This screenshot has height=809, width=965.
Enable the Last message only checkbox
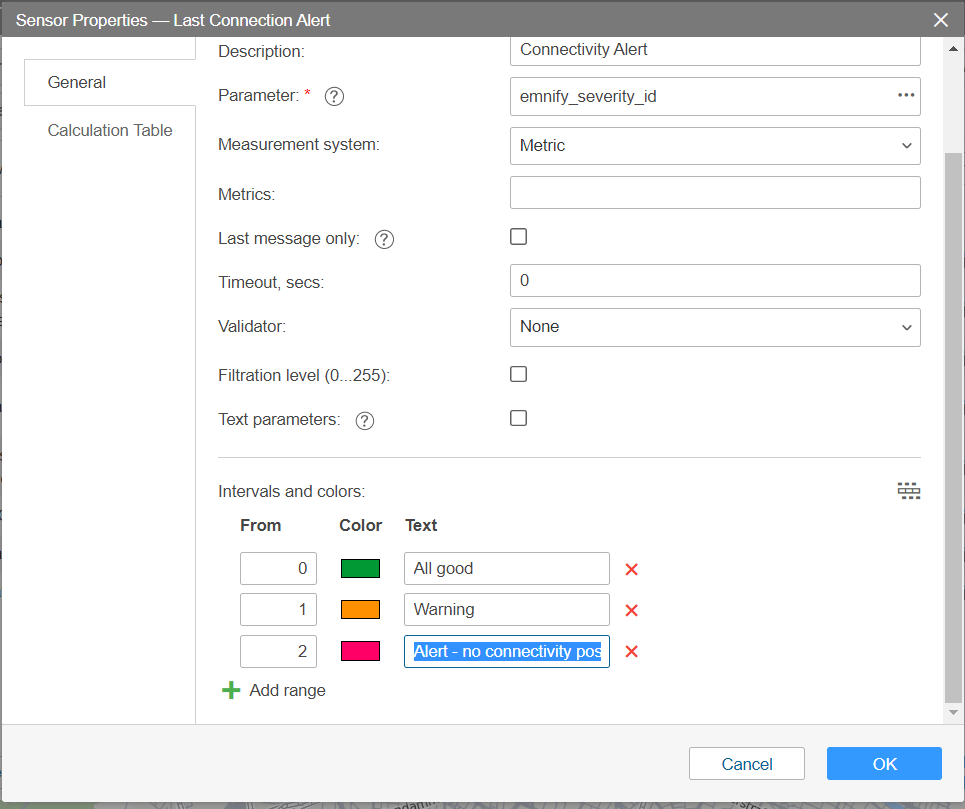[x=518, y=237]
